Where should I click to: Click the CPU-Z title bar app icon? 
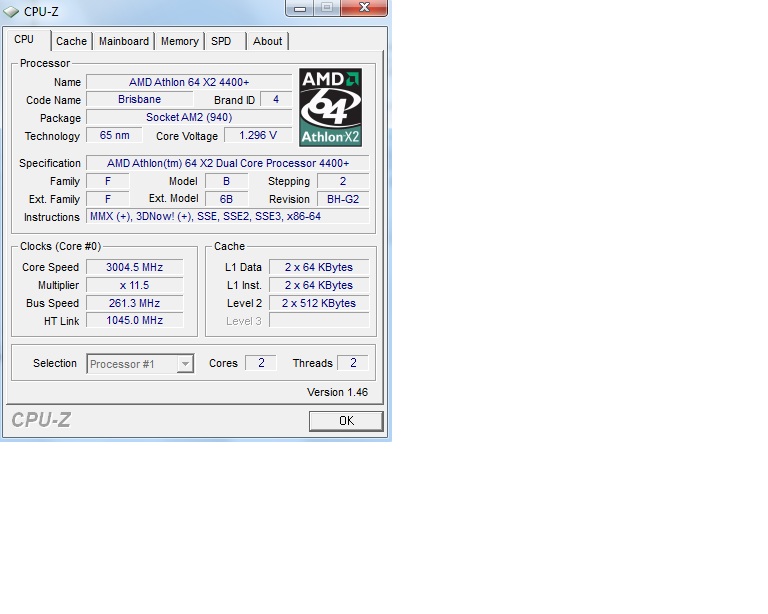[11, 11]
